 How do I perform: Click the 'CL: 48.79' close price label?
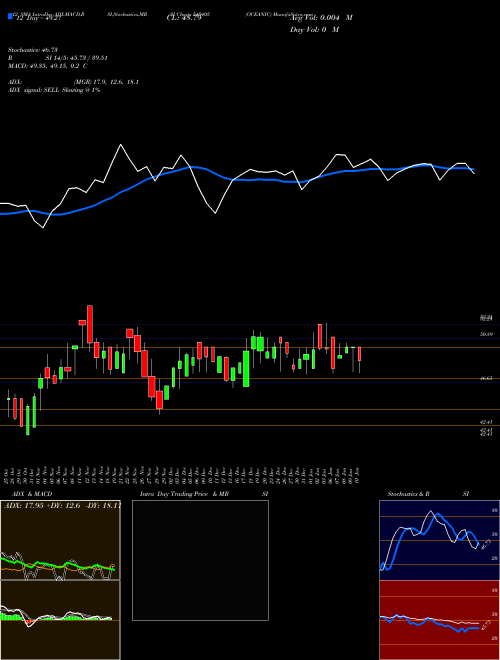click(184, 18)
